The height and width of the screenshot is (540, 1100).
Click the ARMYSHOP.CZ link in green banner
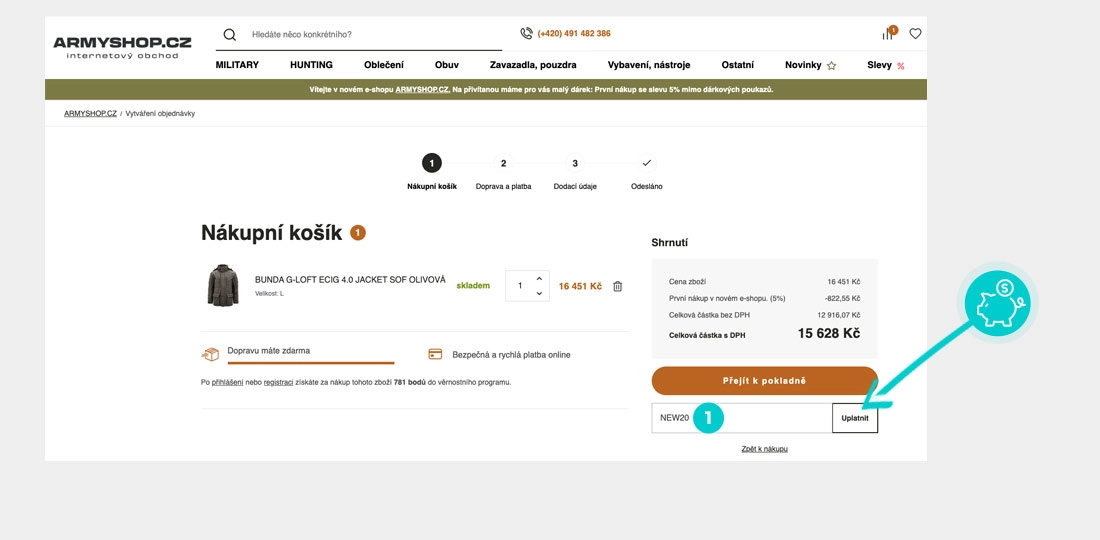coord(422,90)
